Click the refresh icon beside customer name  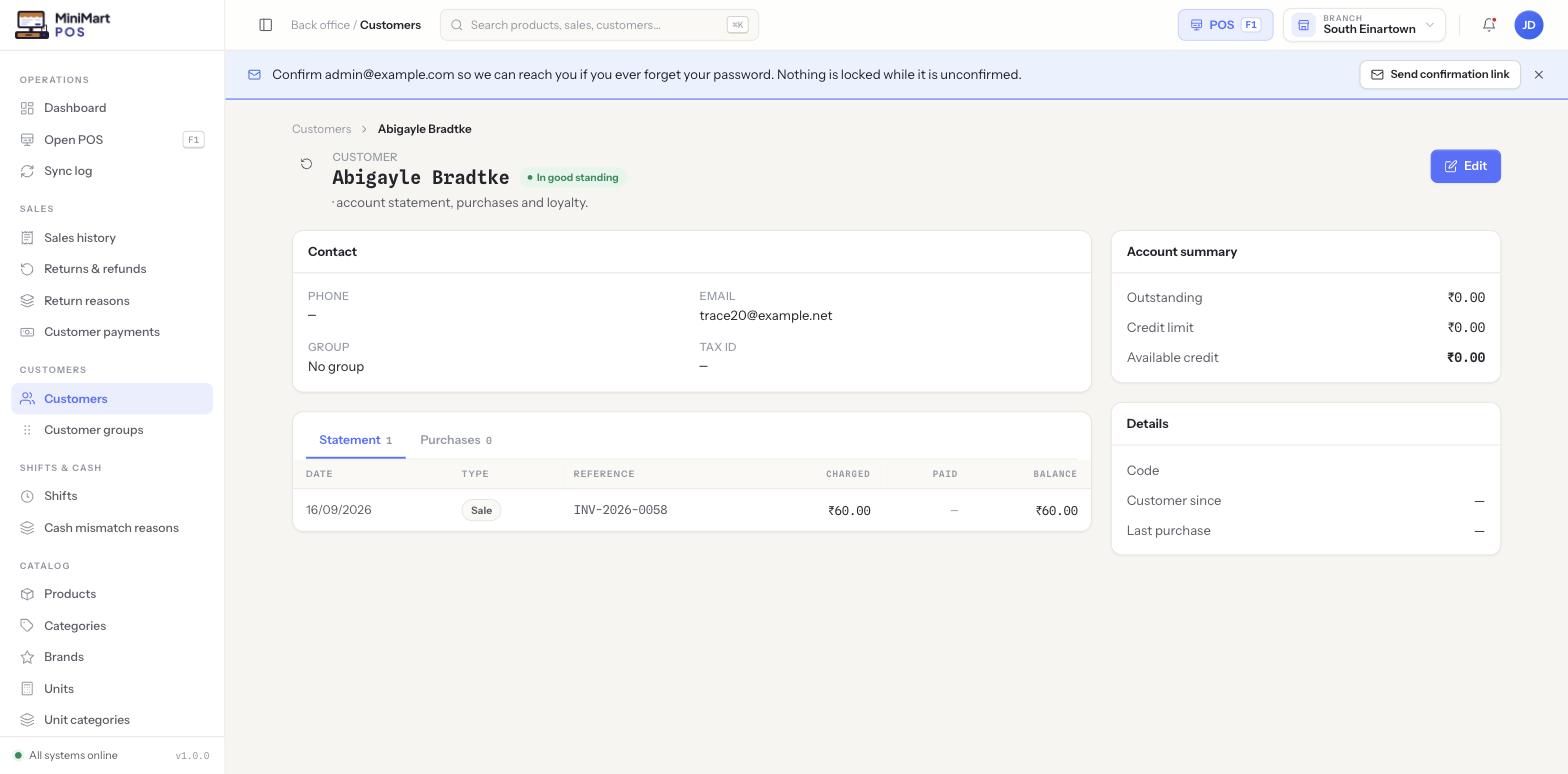(x=307, y=164)
